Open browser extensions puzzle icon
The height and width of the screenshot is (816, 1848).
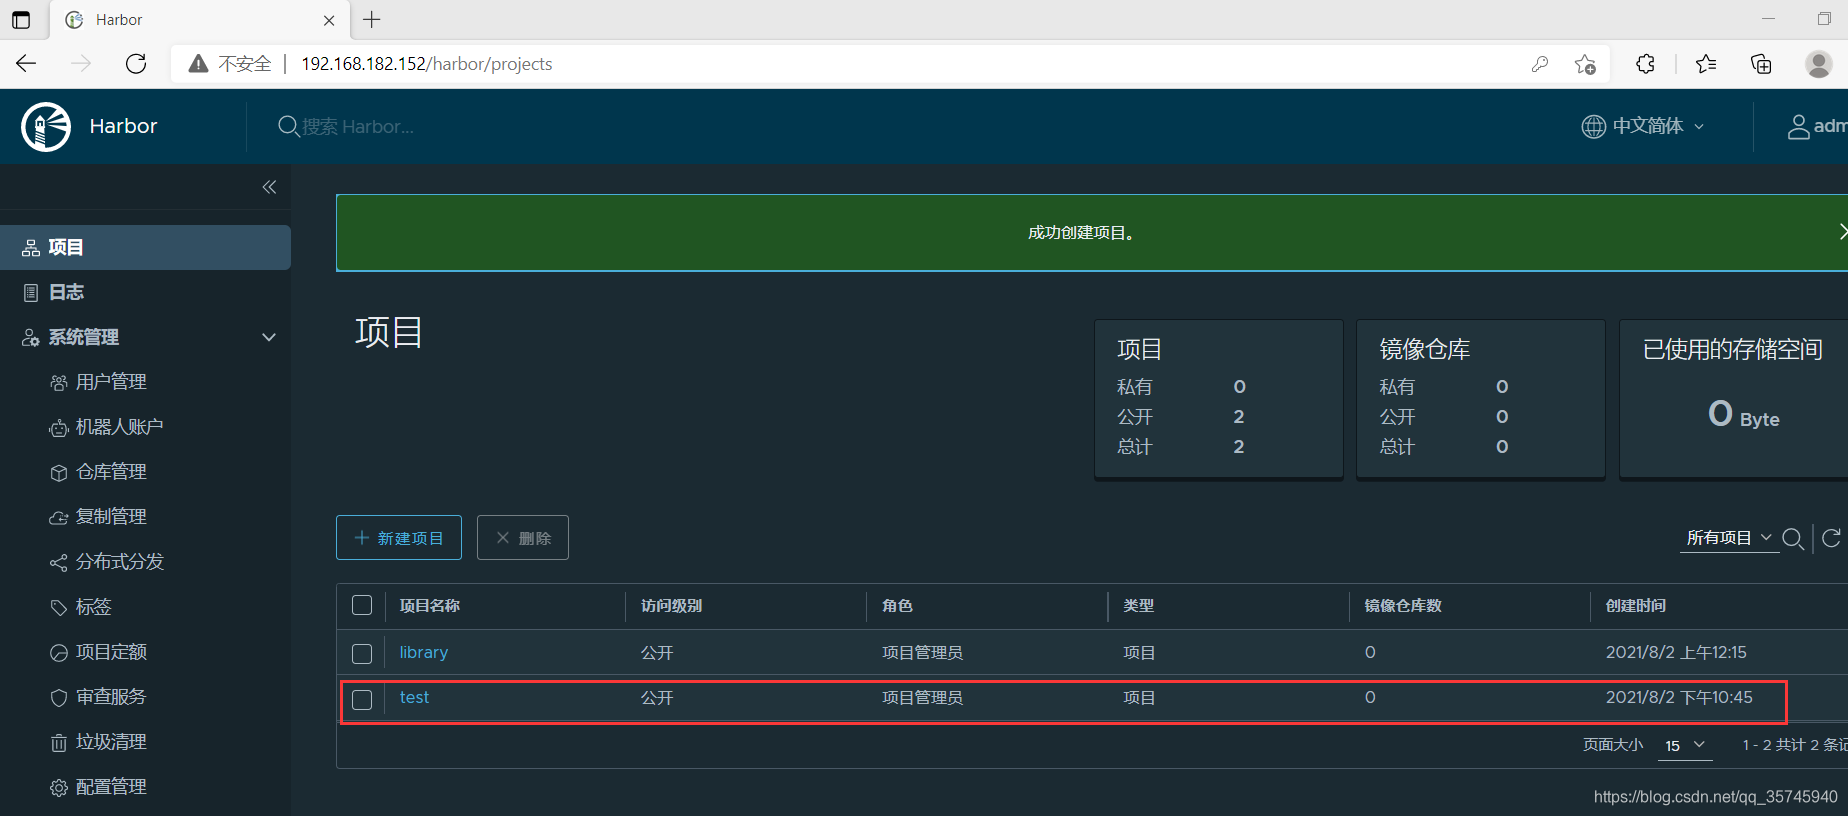point(1645,64)
